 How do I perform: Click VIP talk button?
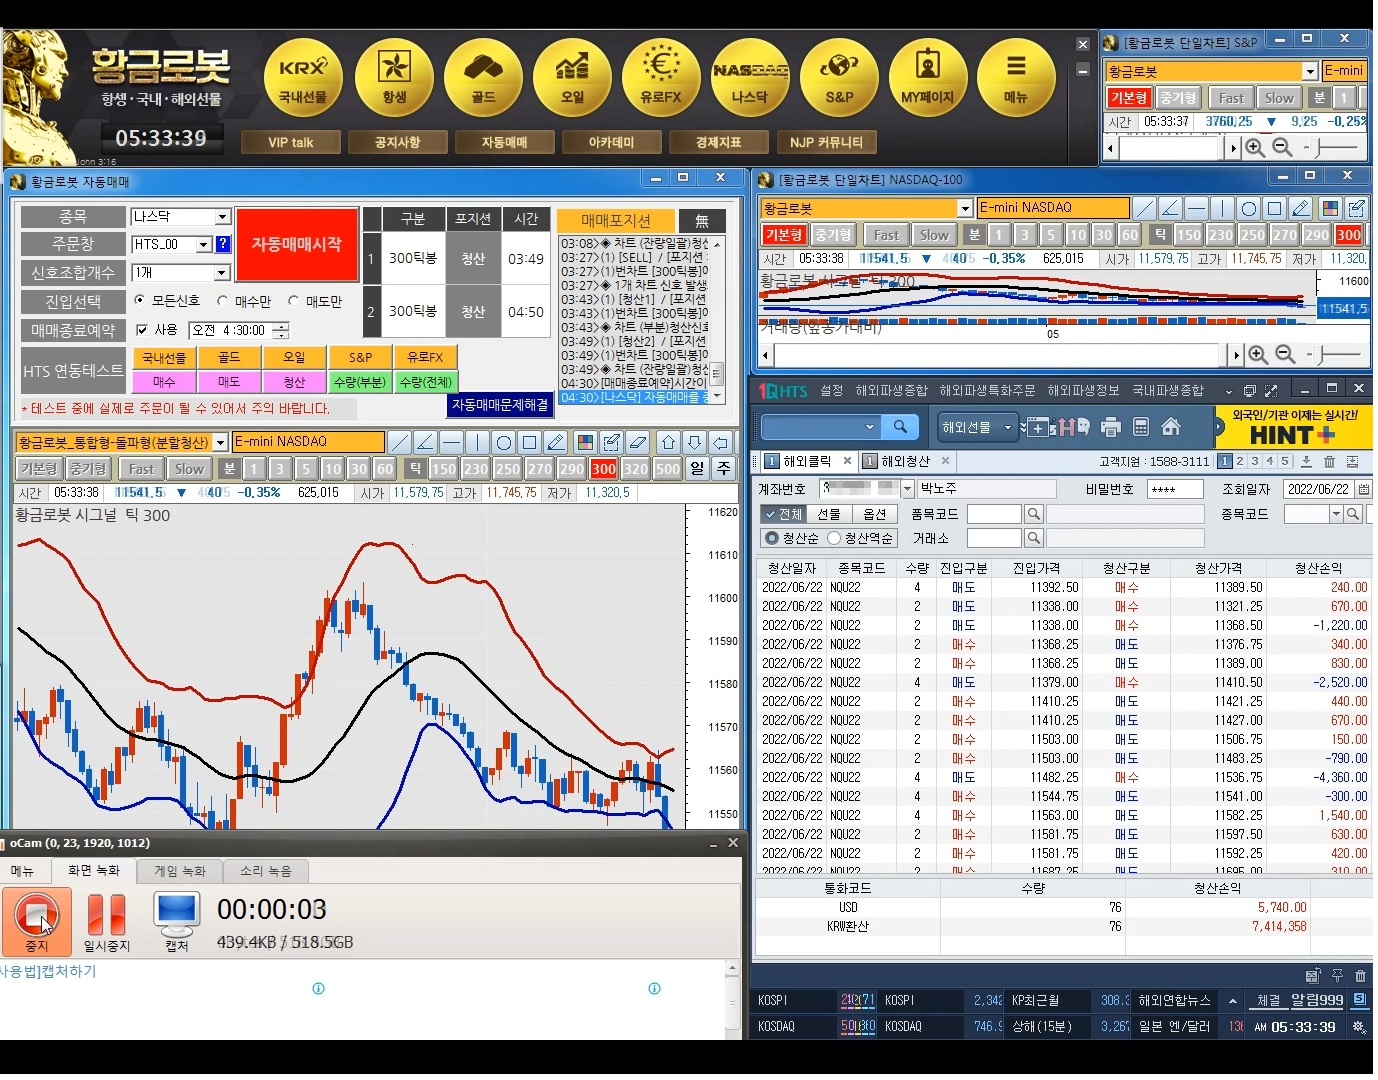[290, 142]
